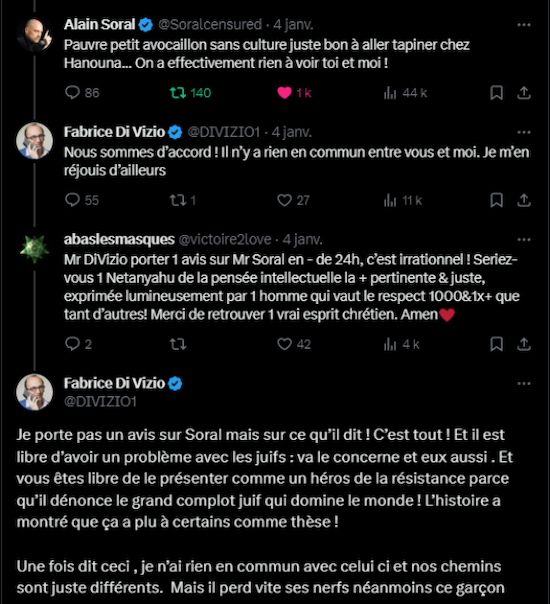Open @victoire2love profile handle link
The width and height of the screenshot is (550, 604).
point(225,240)
